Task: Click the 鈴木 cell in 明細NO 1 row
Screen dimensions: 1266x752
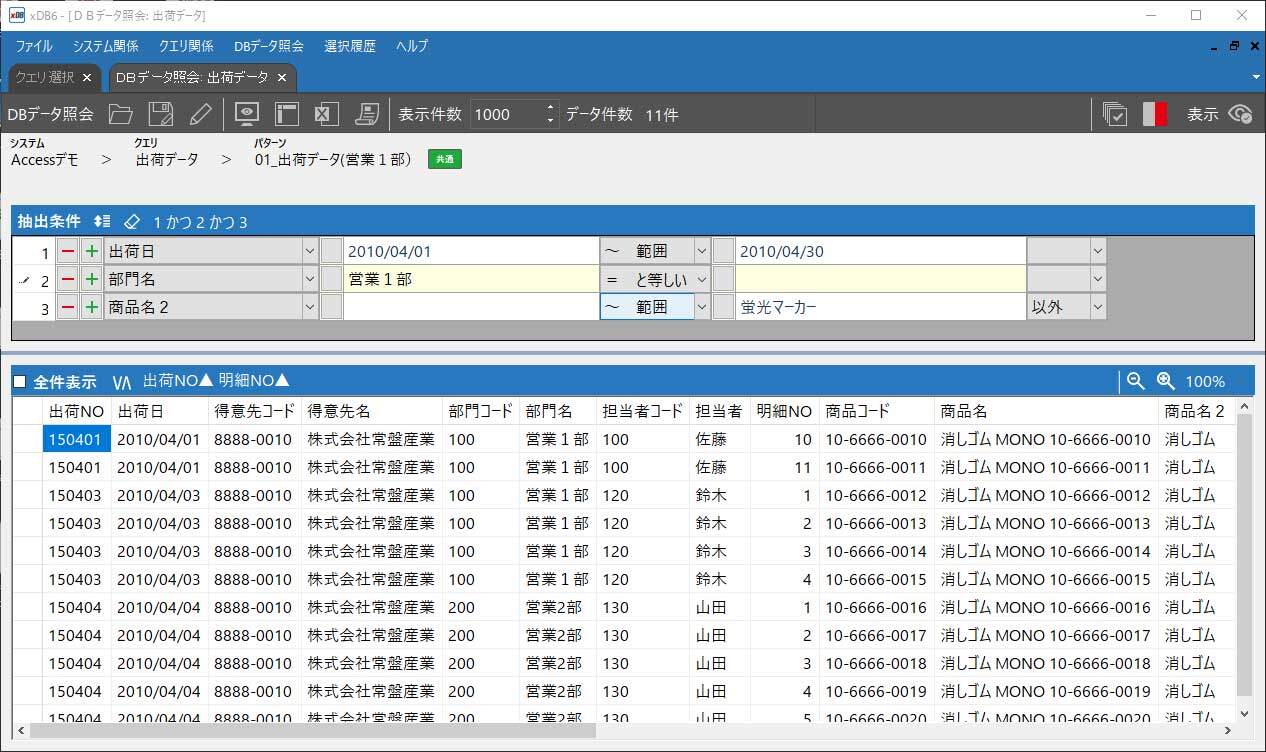Action: 719,495
